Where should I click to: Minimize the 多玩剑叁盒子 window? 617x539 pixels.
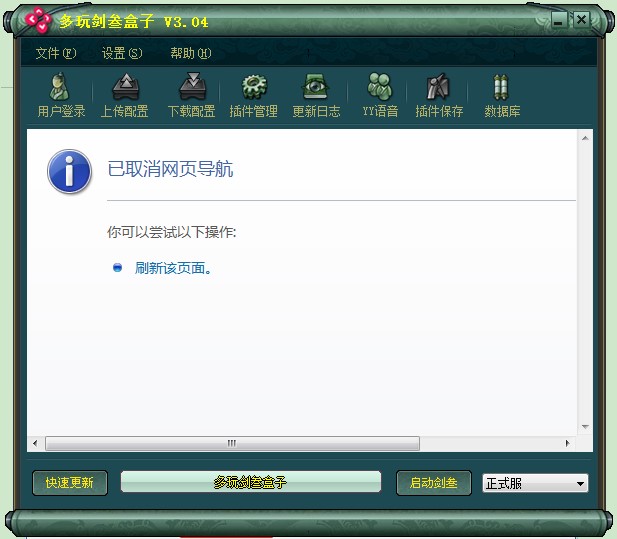coord(558,20)
